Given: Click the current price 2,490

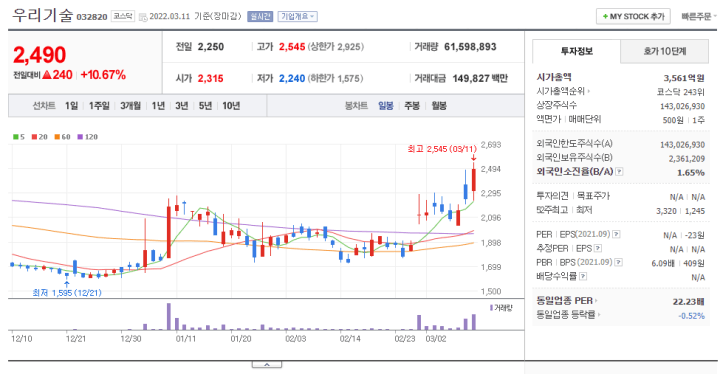Looking at the screenshot, I should (x=40, y=55).
